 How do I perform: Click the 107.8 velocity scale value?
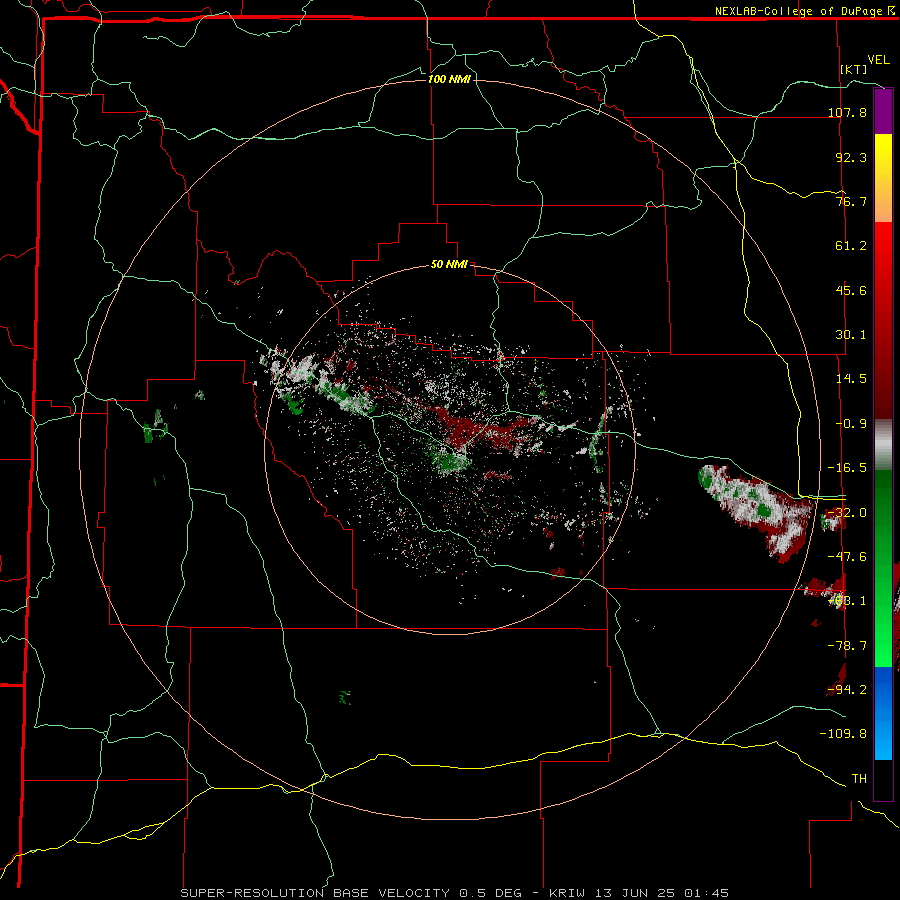pos(847,112)
